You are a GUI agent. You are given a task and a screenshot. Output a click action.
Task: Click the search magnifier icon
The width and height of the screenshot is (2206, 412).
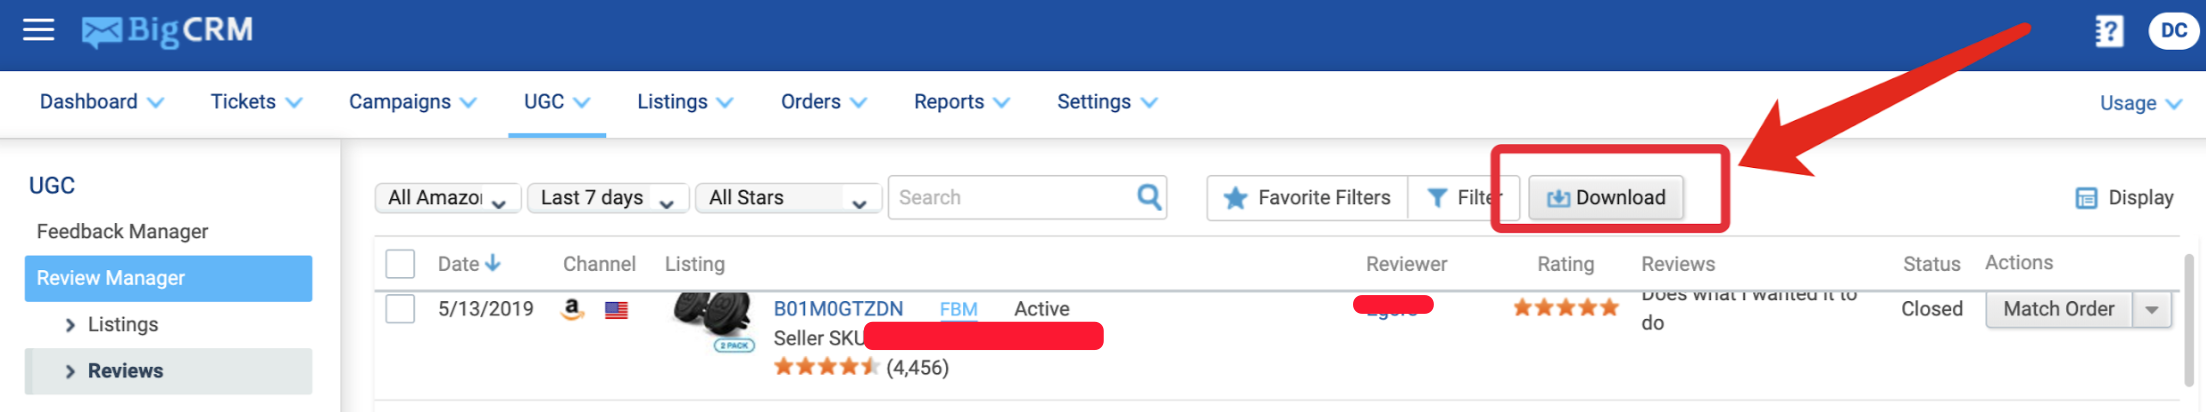tap(1149, 197)
